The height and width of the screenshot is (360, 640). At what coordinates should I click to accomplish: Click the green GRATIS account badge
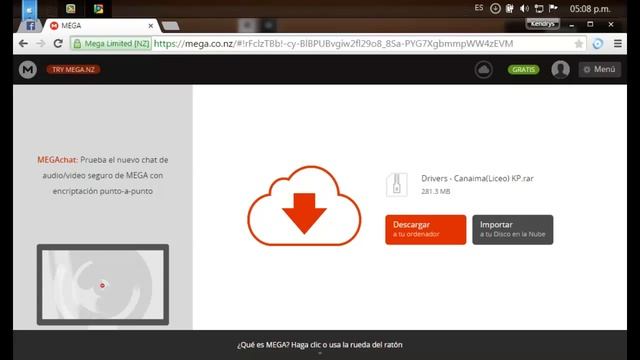(x=523, y=70)
